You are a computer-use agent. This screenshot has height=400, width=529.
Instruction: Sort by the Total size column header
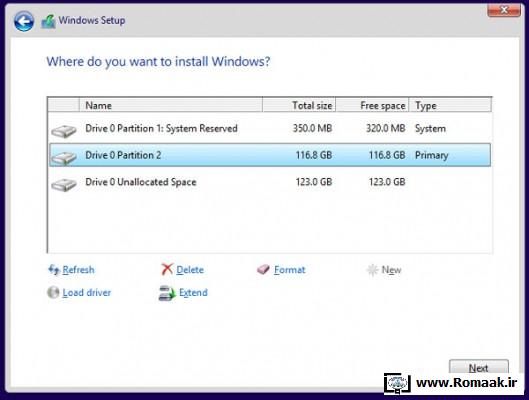tap(299, 105)
